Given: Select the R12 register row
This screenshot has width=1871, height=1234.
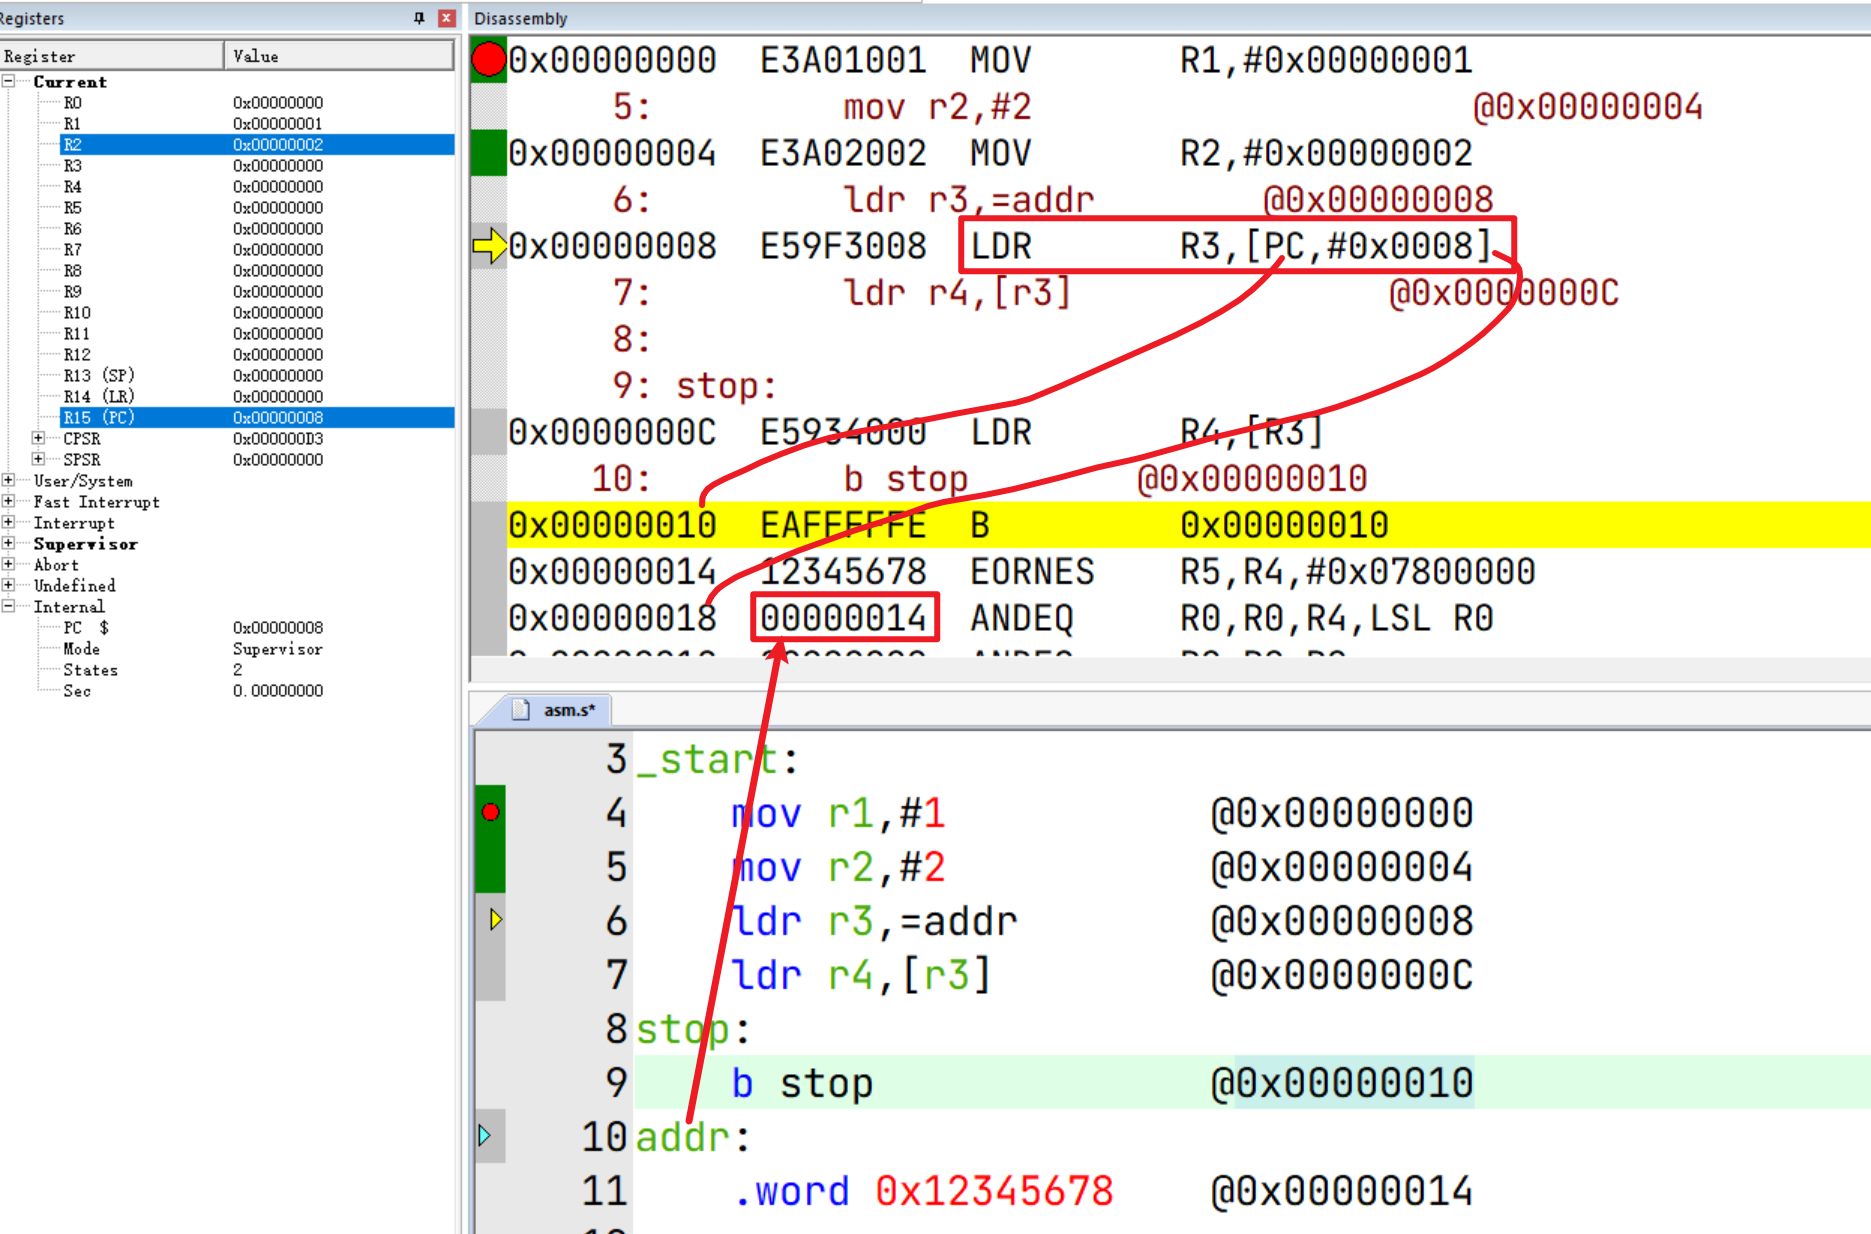Looking at the screenshot, I should [227, 354].
